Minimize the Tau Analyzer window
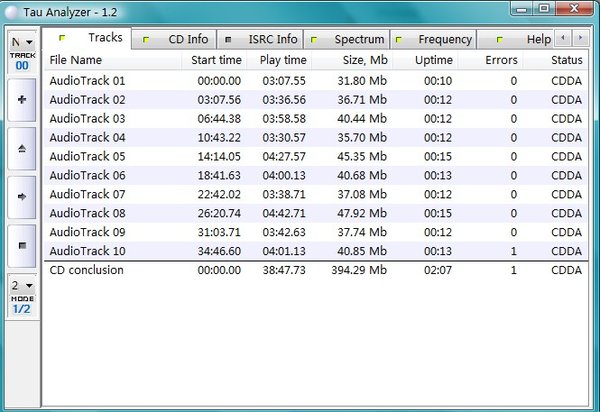600x412 pixels. click(x=522, y=8)
